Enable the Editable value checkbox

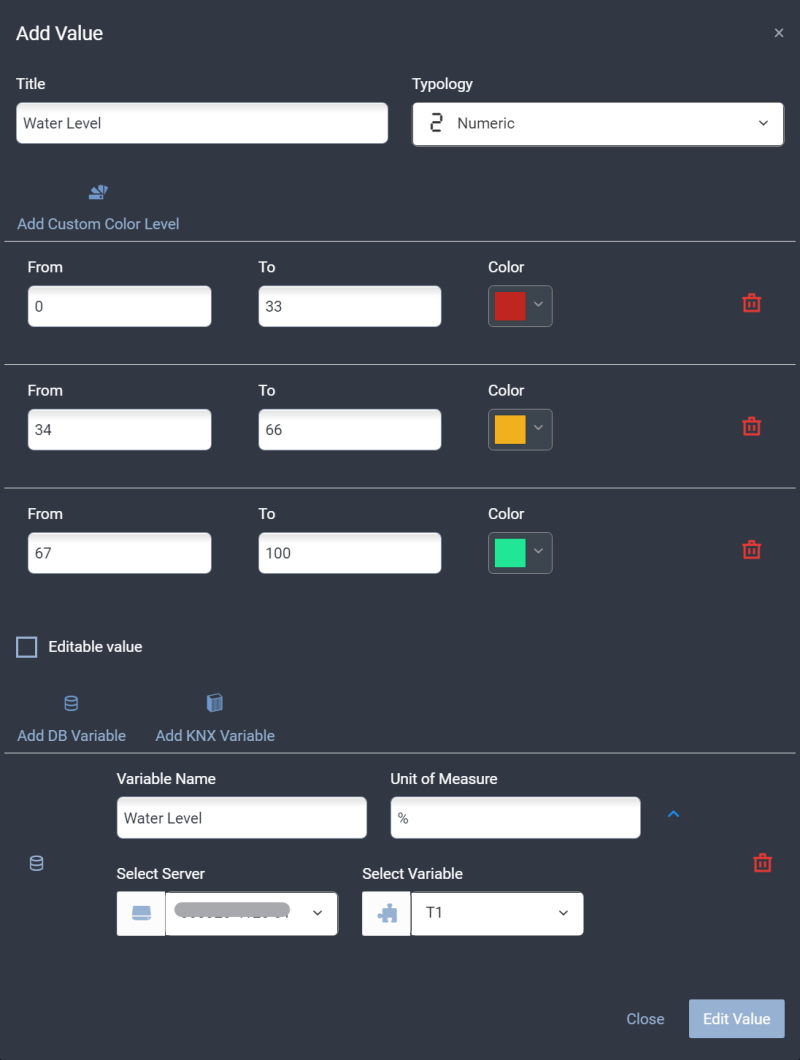pyautogui.click(x=27, y=647)
